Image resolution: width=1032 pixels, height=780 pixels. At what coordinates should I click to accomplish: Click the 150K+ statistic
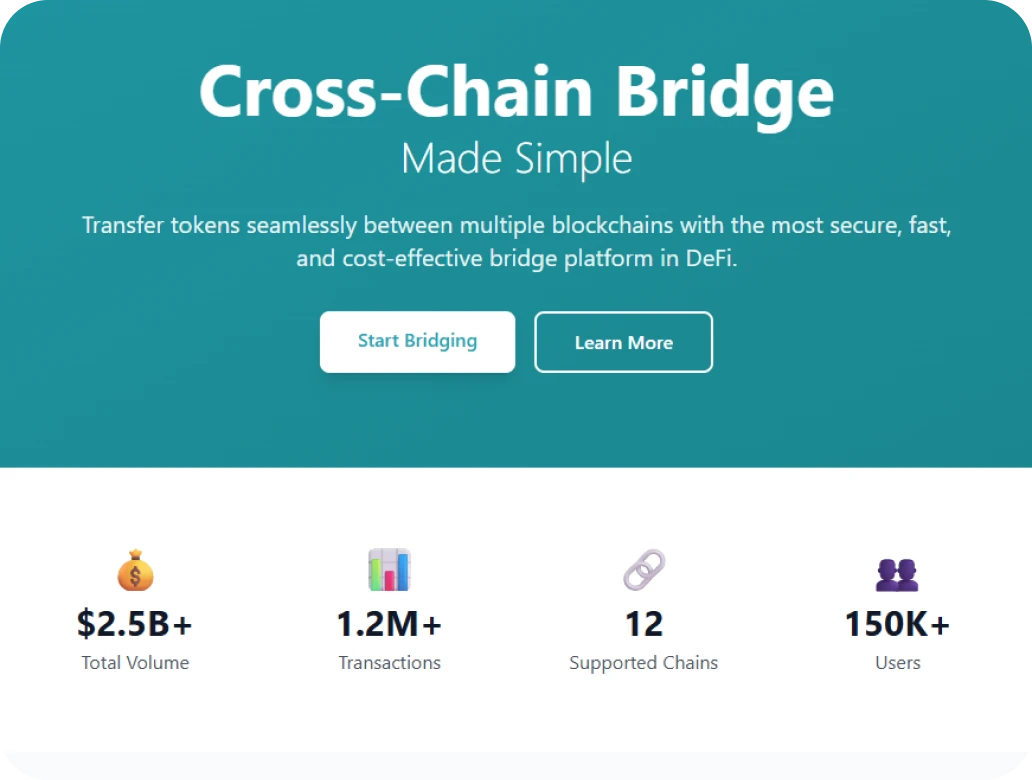(897, 624)
